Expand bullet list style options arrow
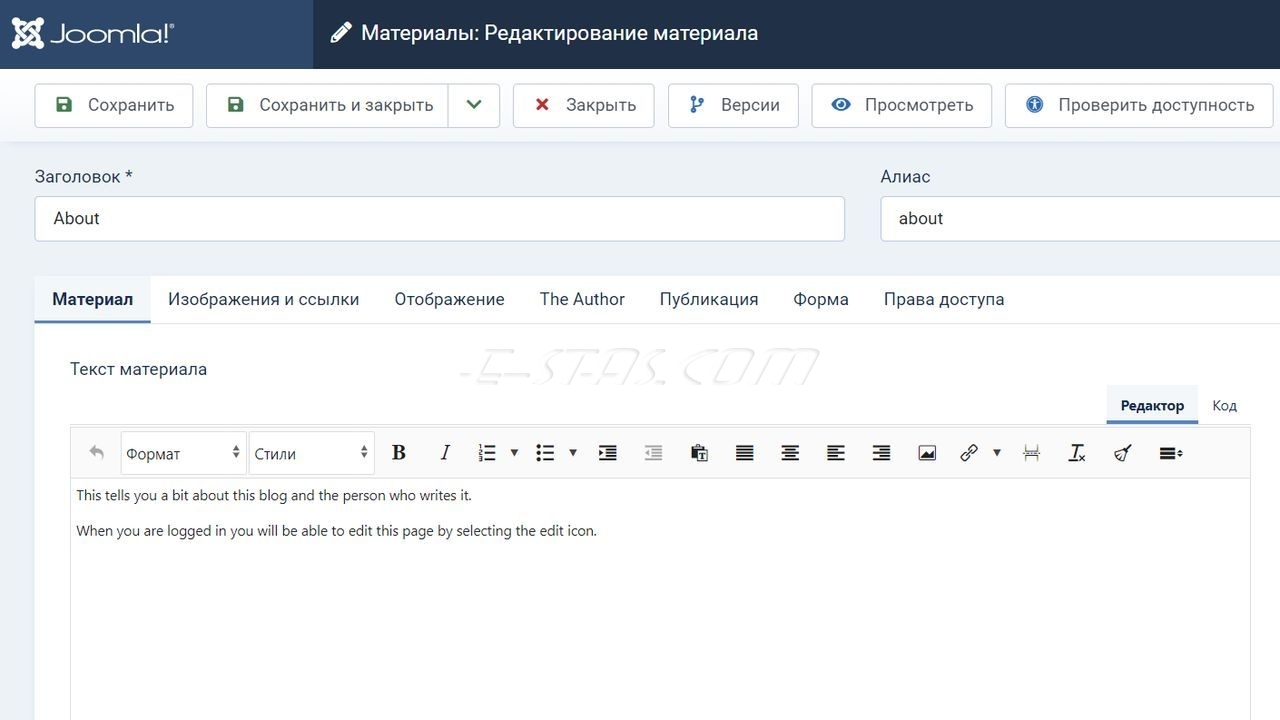Image resolution: width=1280 pixels, height=720 pixels. coord(572,453)
